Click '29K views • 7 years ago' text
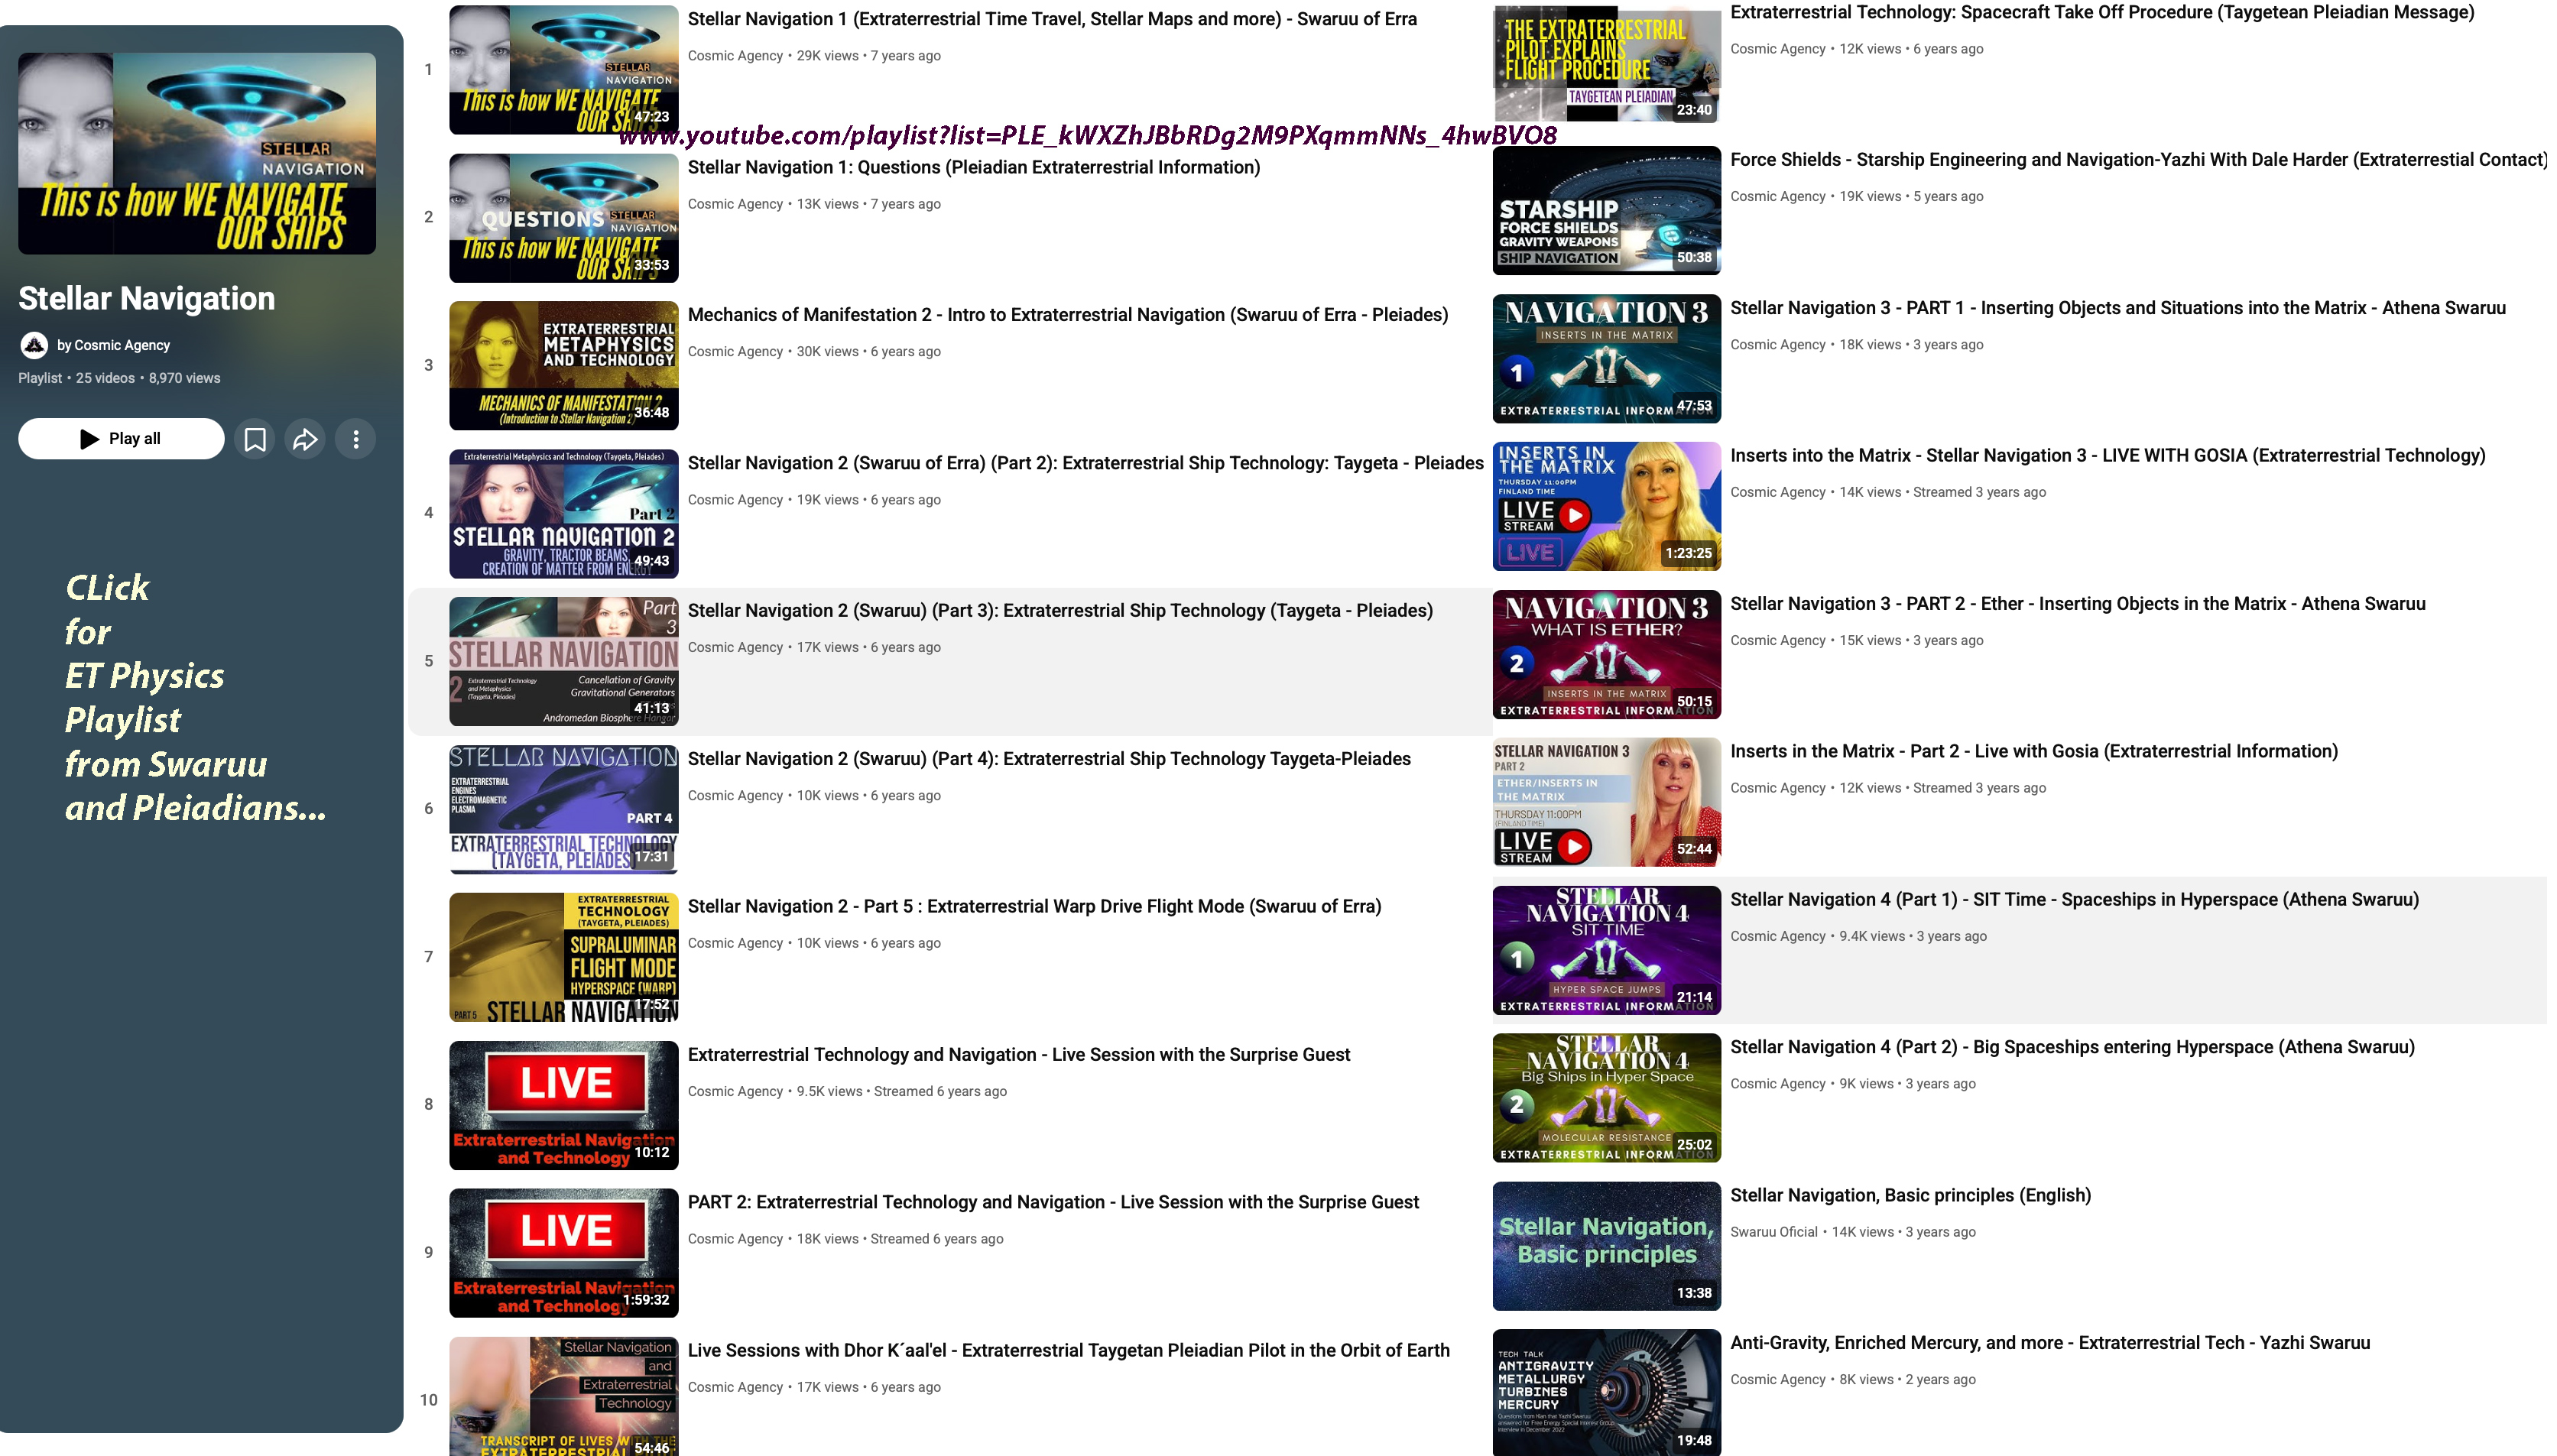The height and width of the screenshot is (1456, 2557). point(869,56)
